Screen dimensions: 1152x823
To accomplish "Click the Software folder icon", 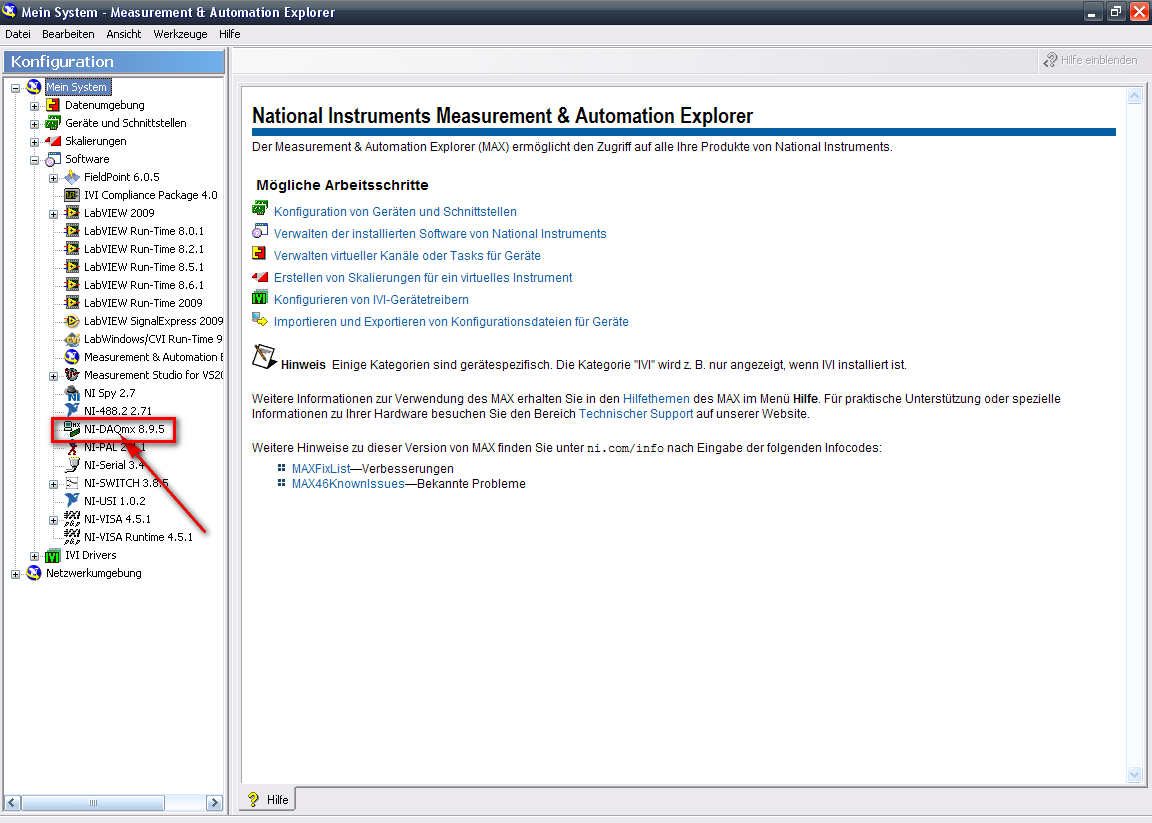I will pos(53,159).
